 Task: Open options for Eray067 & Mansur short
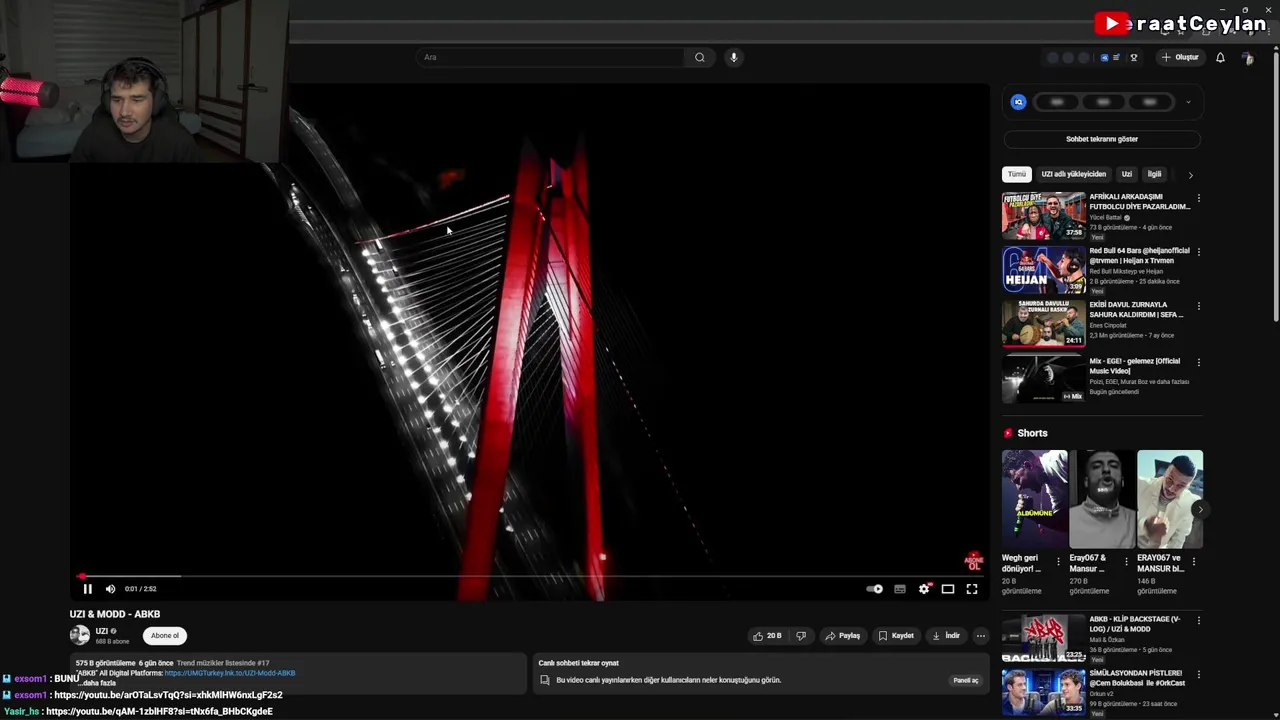tap(1126, 561)
